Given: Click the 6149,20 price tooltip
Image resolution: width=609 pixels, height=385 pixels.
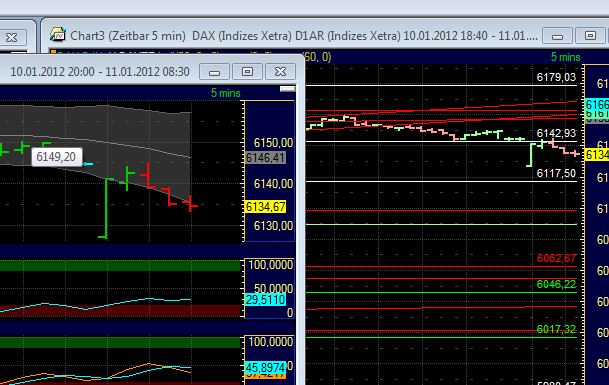Looking at the screenshot, I should click(x=56, y=157).
